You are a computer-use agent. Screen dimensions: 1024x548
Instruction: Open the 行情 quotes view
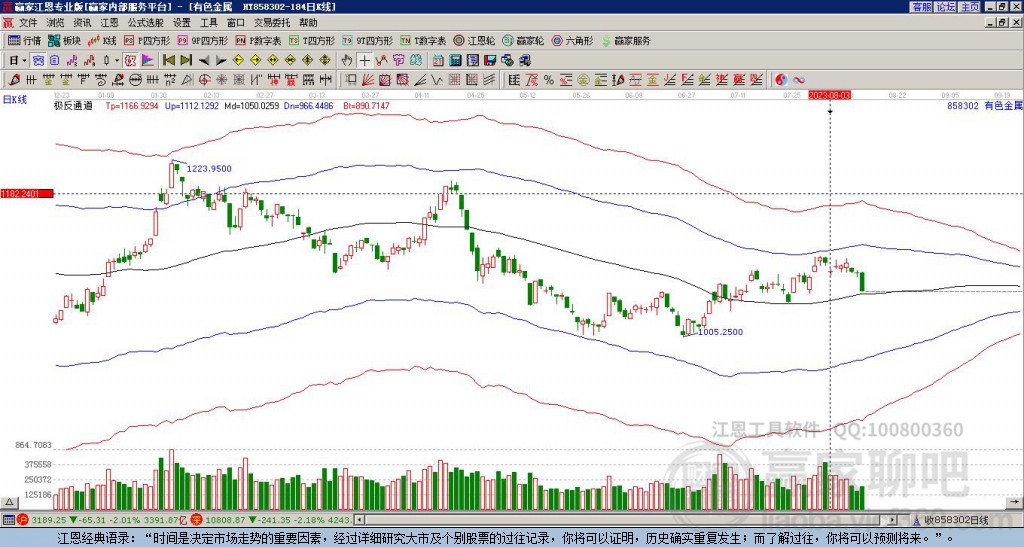[24, 40]
